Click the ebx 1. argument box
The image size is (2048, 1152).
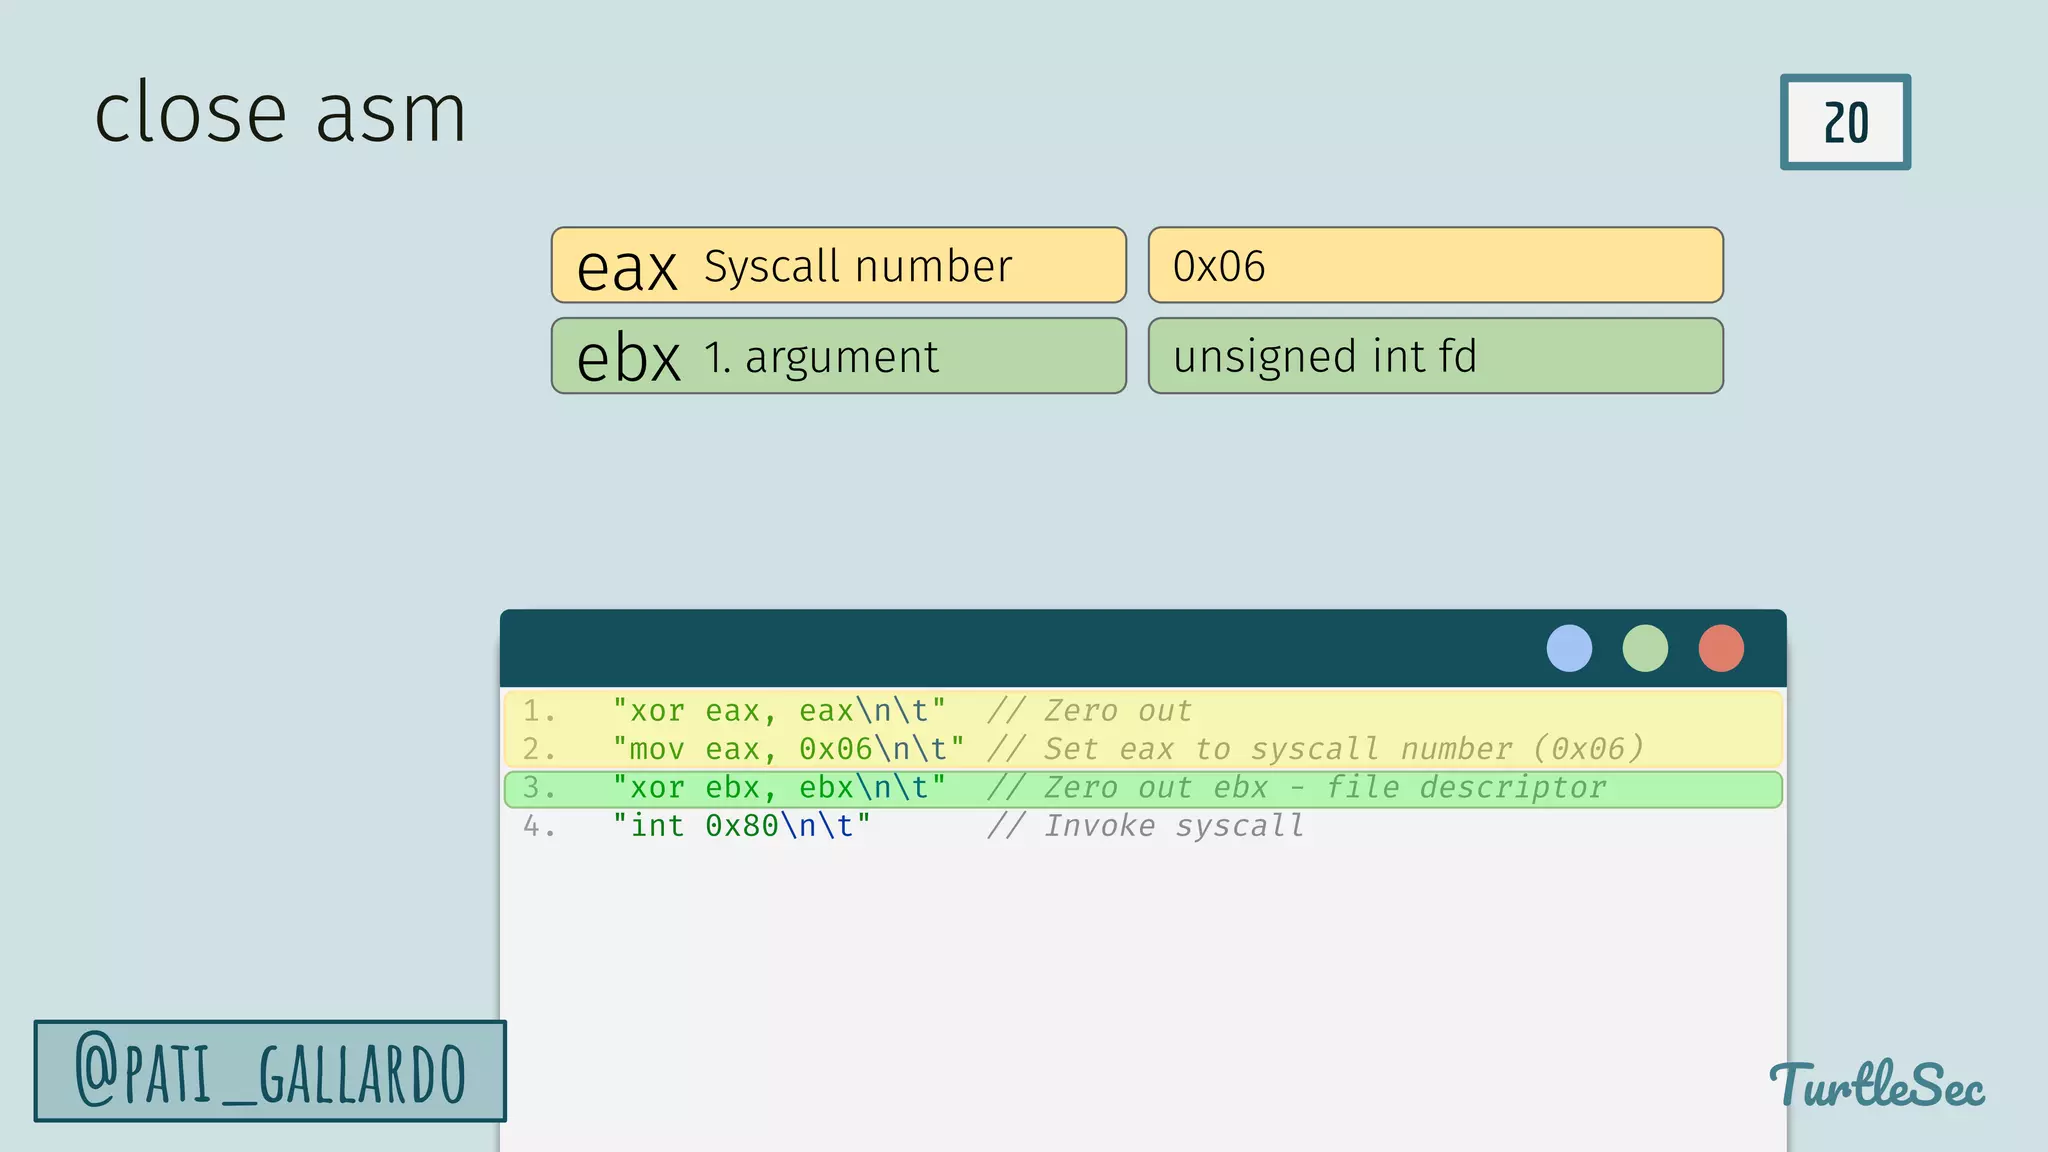click(838, 356)
